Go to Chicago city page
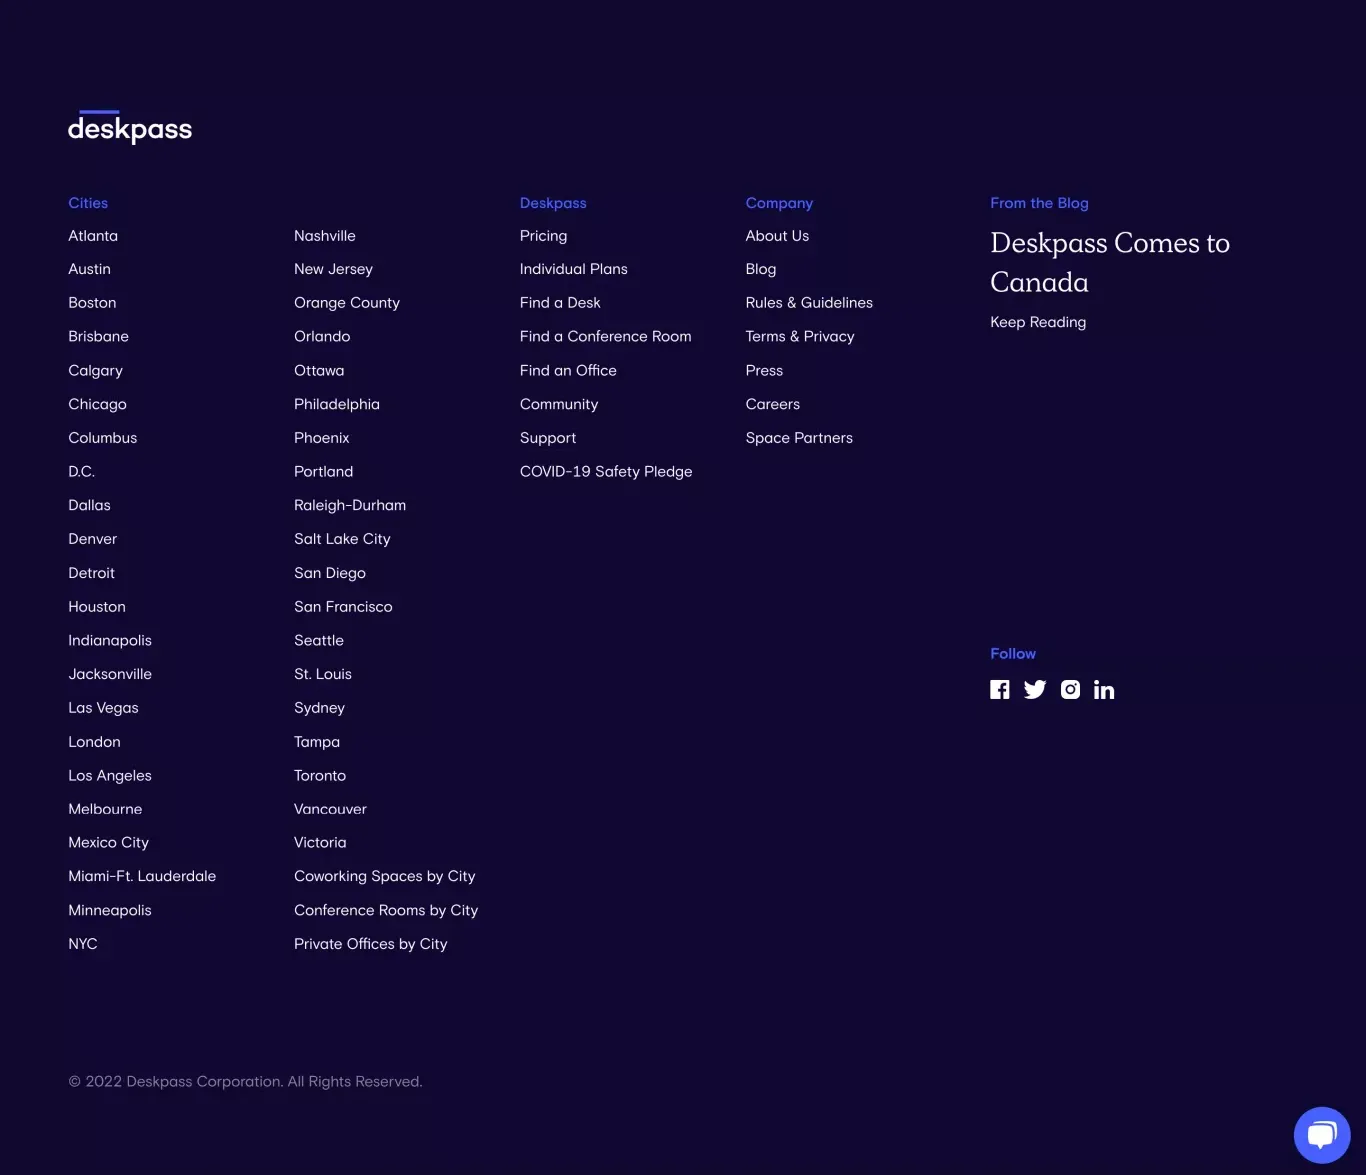The width and height of the screenshot is (1366, 1175). 97,404
